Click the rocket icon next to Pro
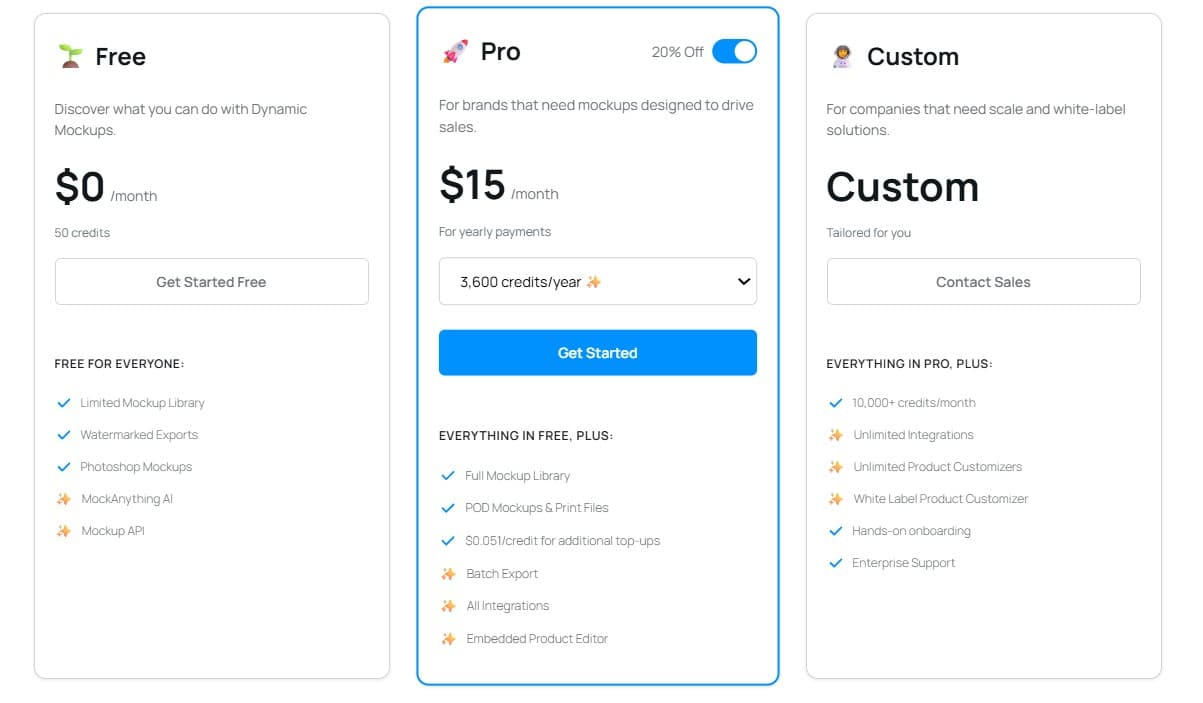This screenshot has width=1203, height=703. click(454, 51)
